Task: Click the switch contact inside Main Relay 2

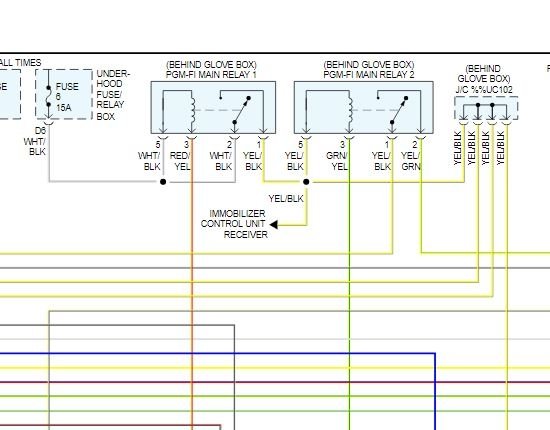Action: 399,110
